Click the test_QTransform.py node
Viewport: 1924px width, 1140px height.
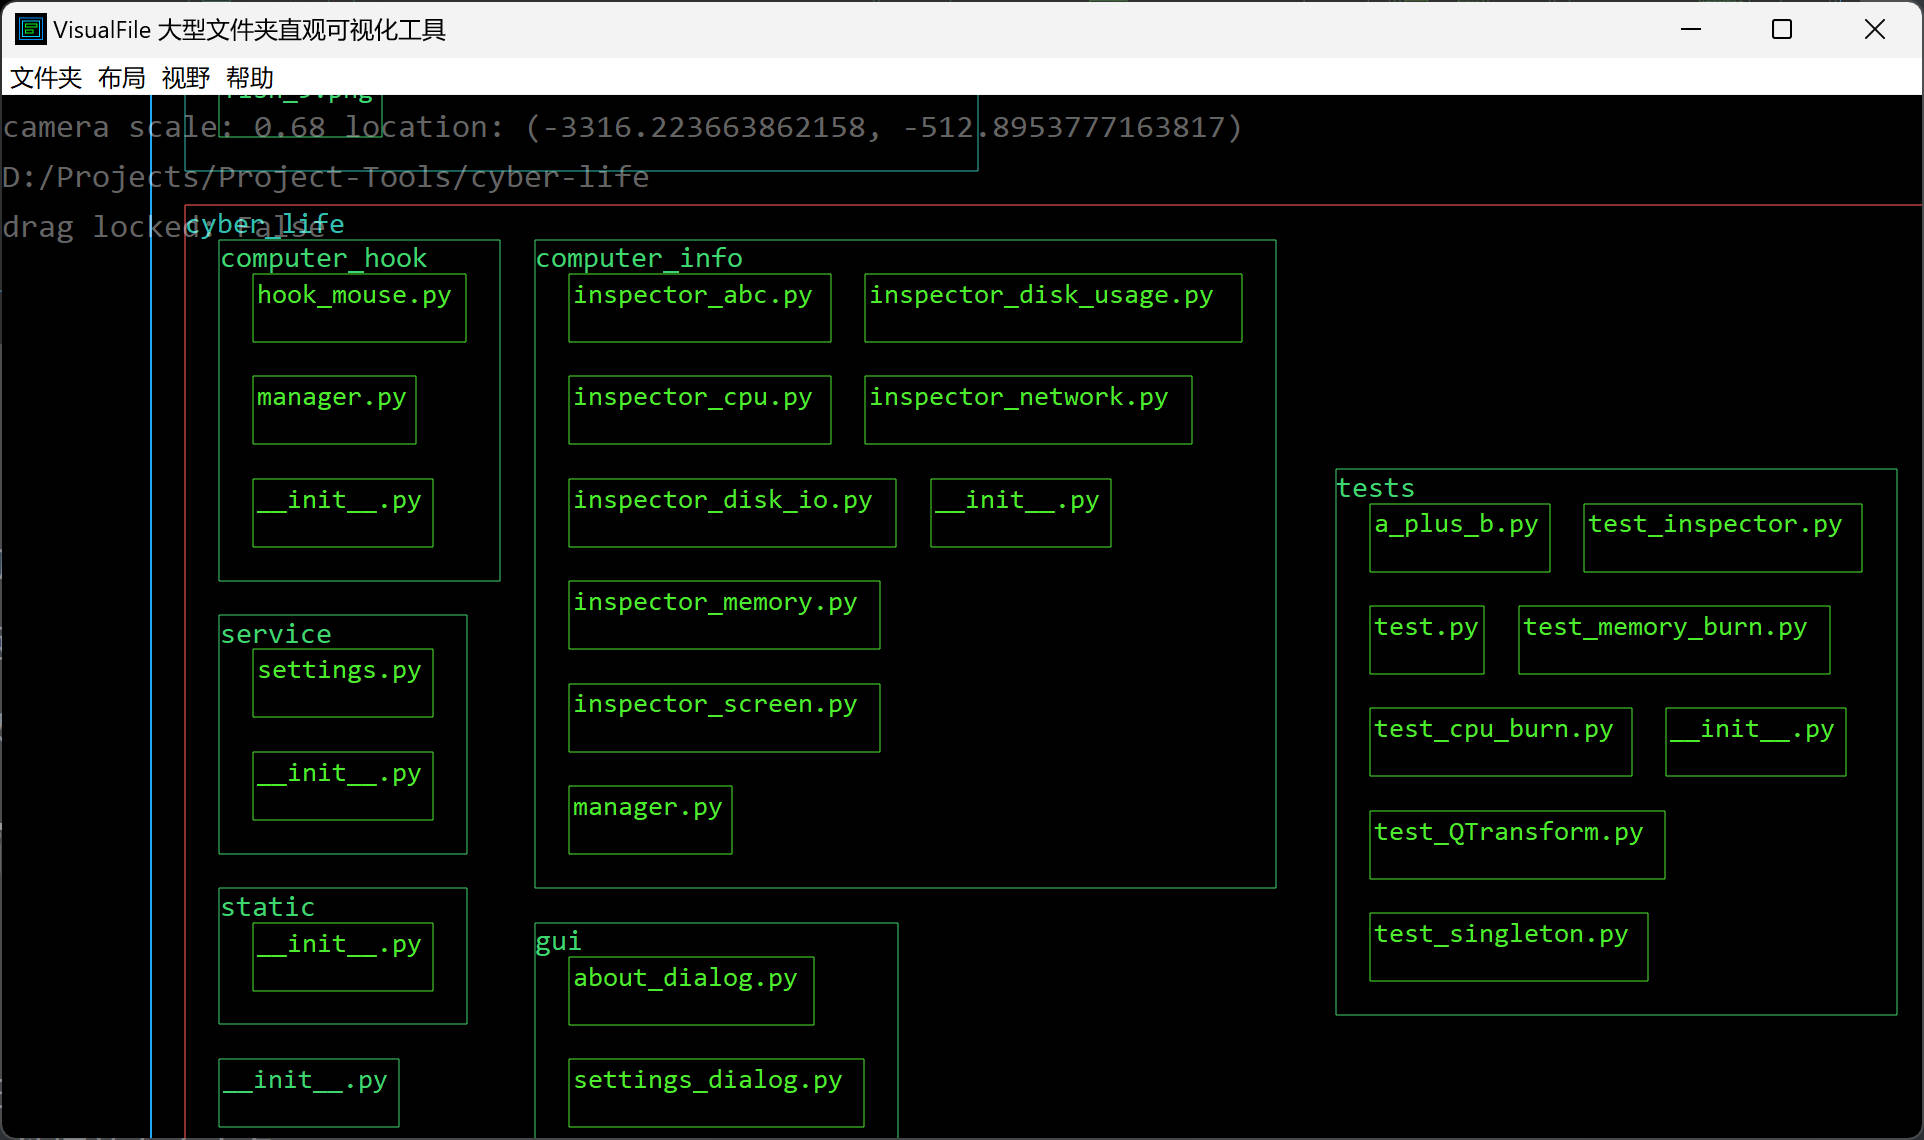1516,845
